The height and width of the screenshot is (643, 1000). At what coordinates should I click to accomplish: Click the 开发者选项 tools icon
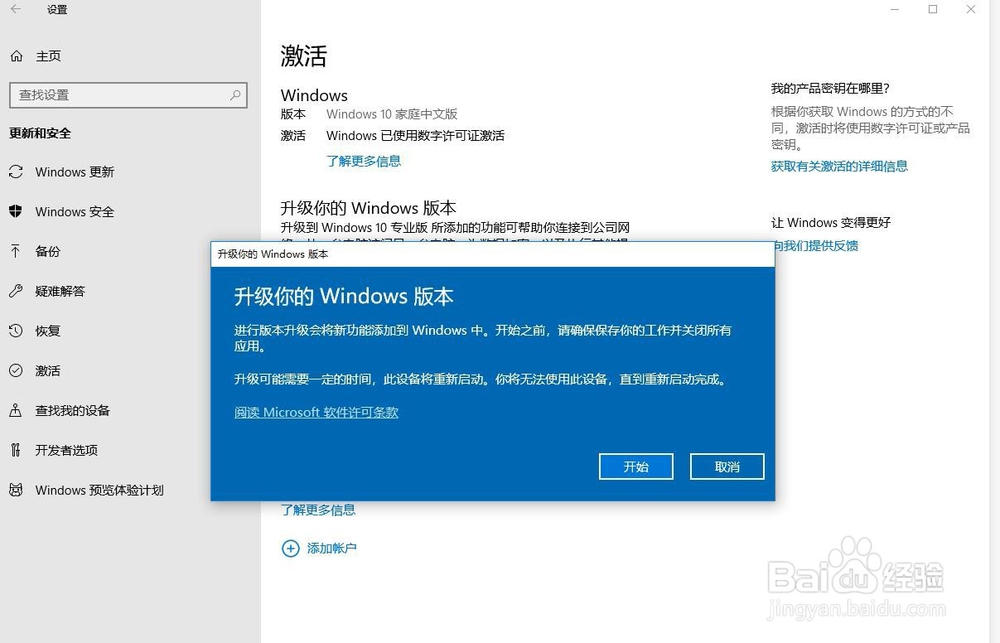(16, 450)
